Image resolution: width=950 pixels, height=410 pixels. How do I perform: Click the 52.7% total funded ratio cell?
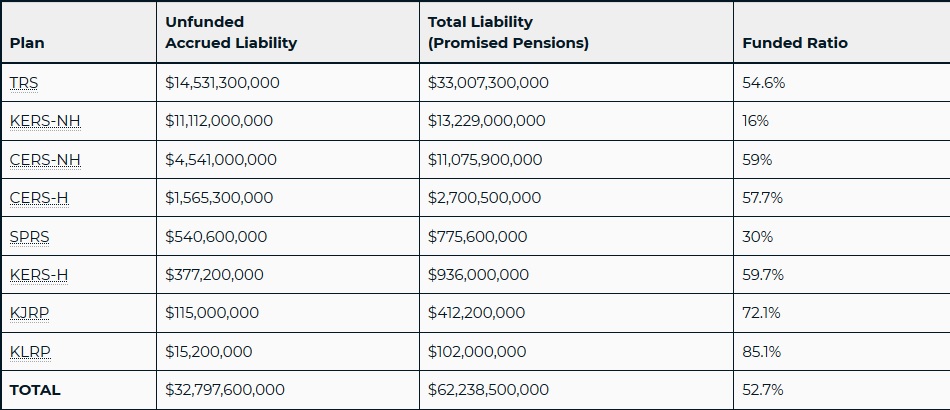[x=763, y=390]
